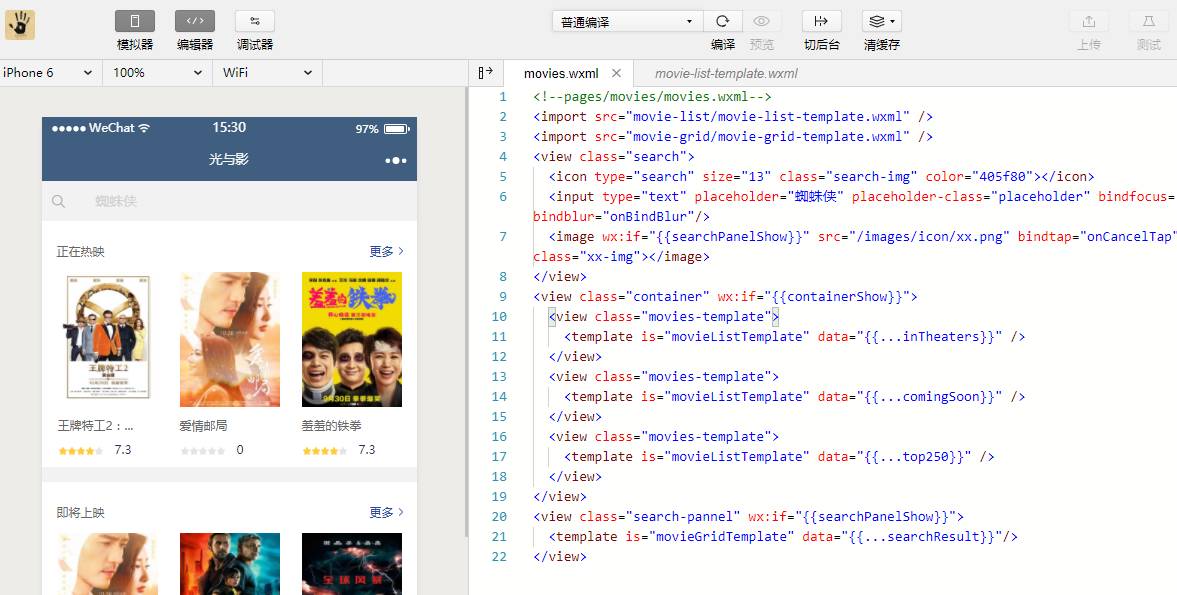Click 更多 link beside 正在热映
This screenshot has height=595, width=1177.
(387, 251)
